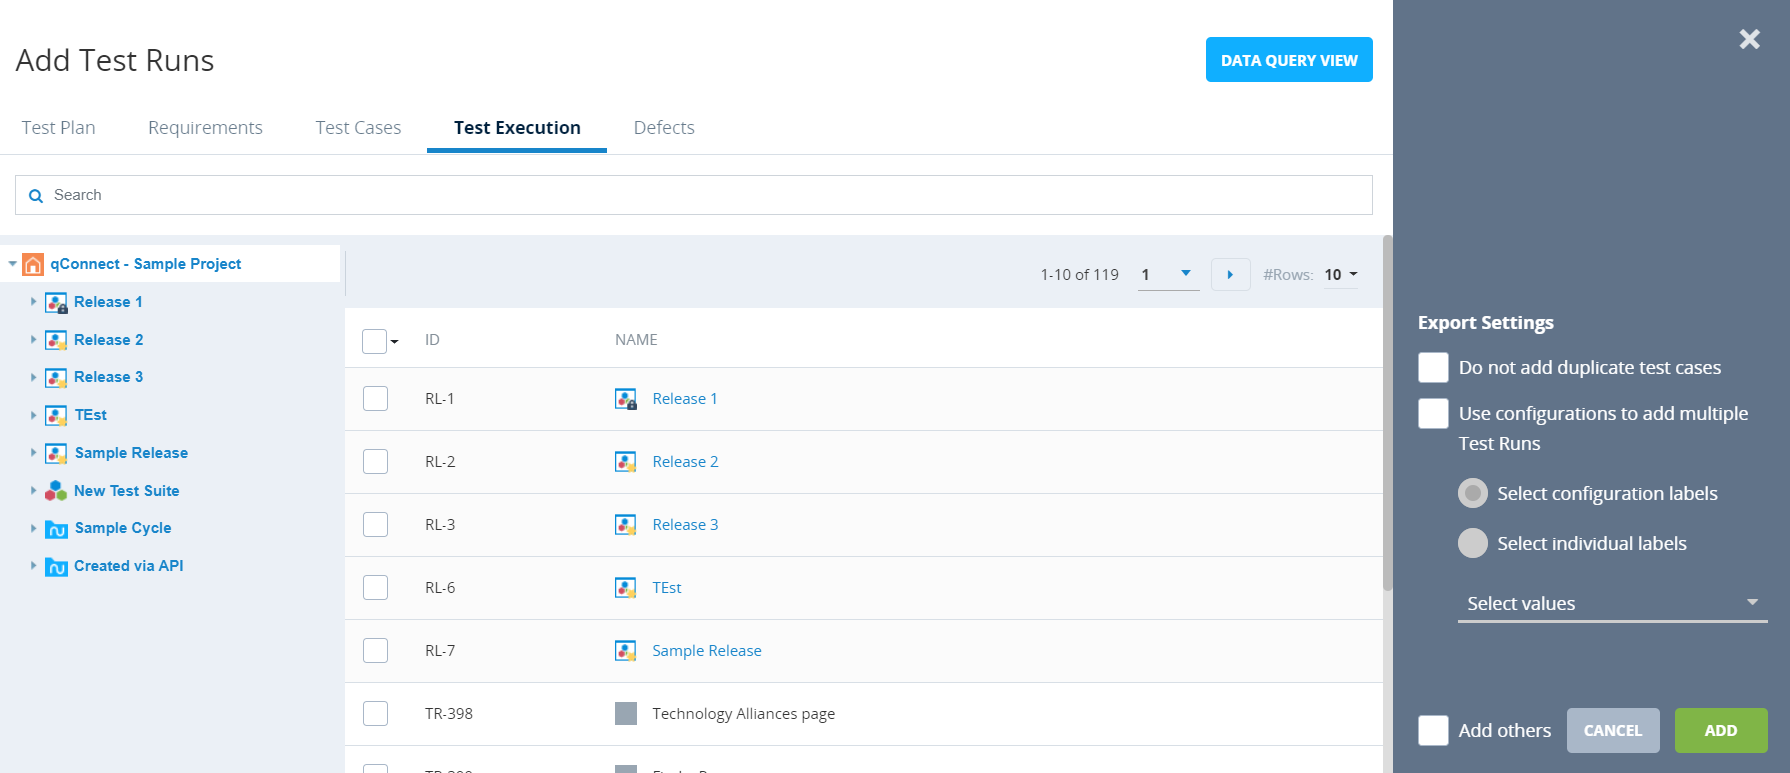Viewport: 1790px width, 773px height.
Task: Check the Add others checkbox
Action: pyautogui.click(x=1433, y=730)
